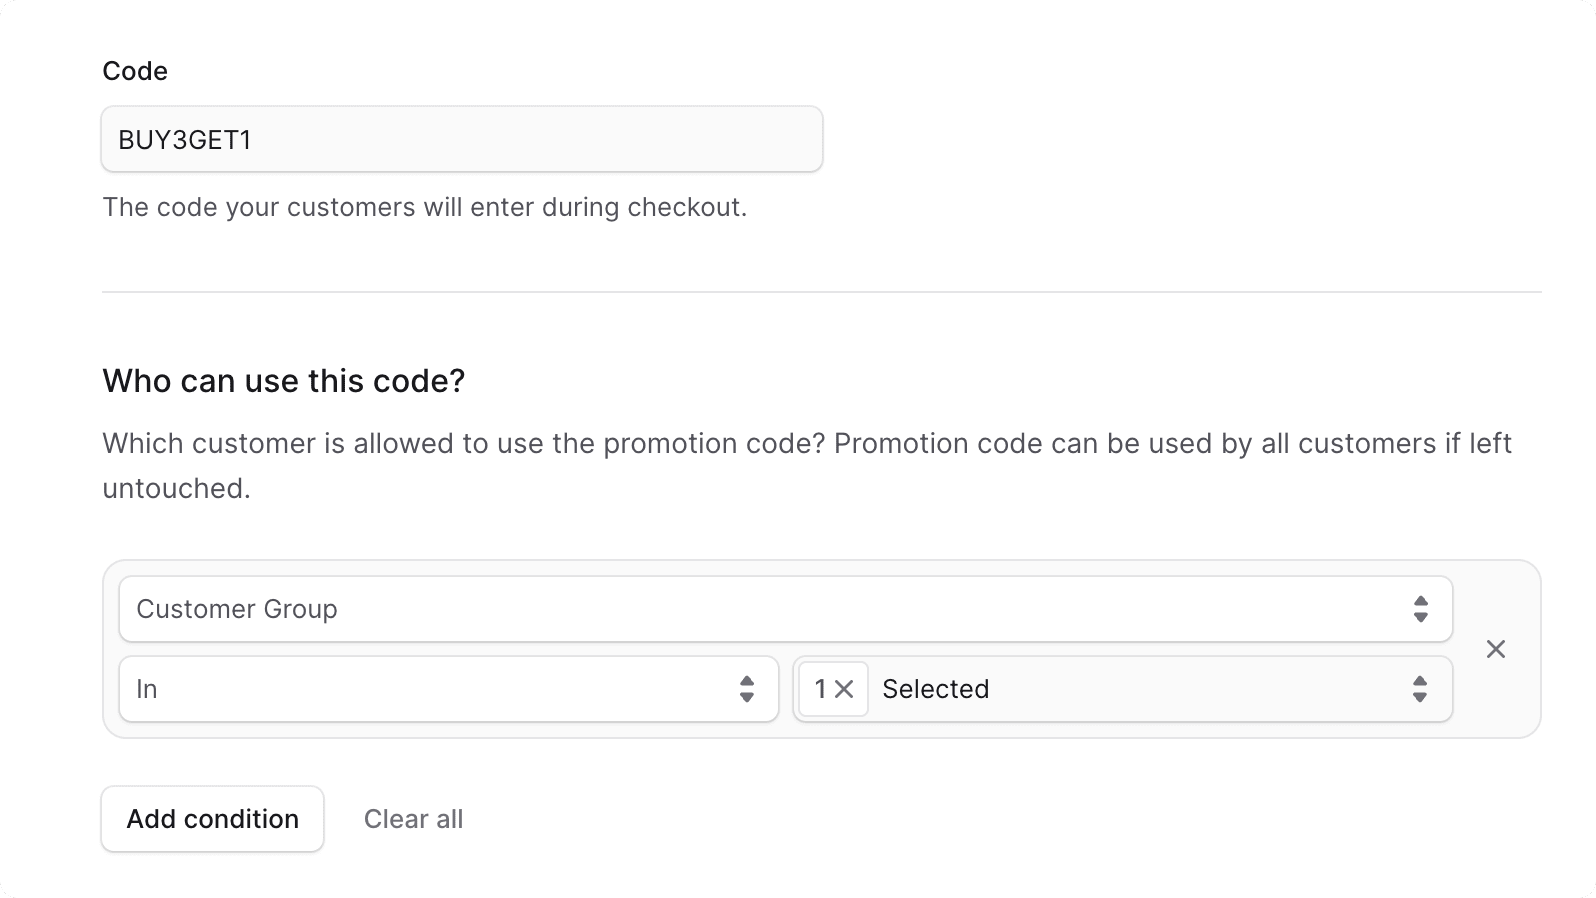Click the Clear all link
The height and width of the screenshot is (898, 1596).
click(413, 819)
